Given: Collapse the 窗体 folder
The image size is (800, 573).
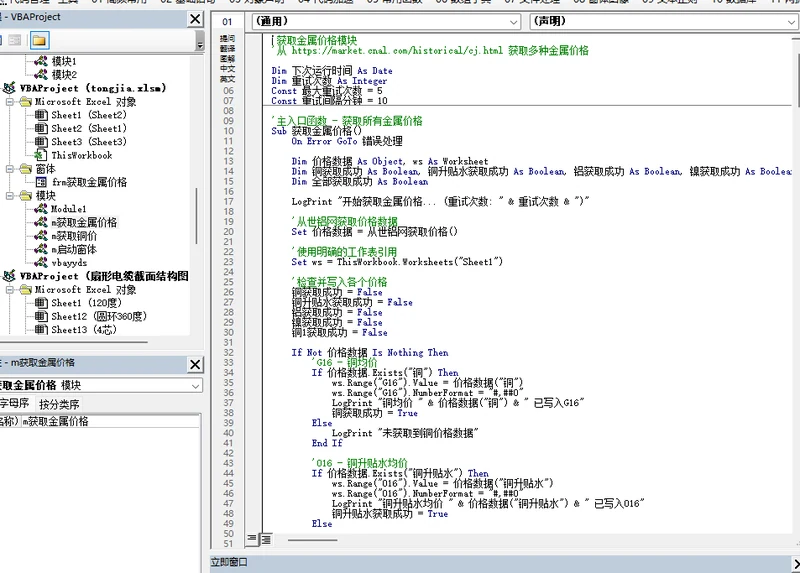Looking at the screenshot, I should pos(10,169).
